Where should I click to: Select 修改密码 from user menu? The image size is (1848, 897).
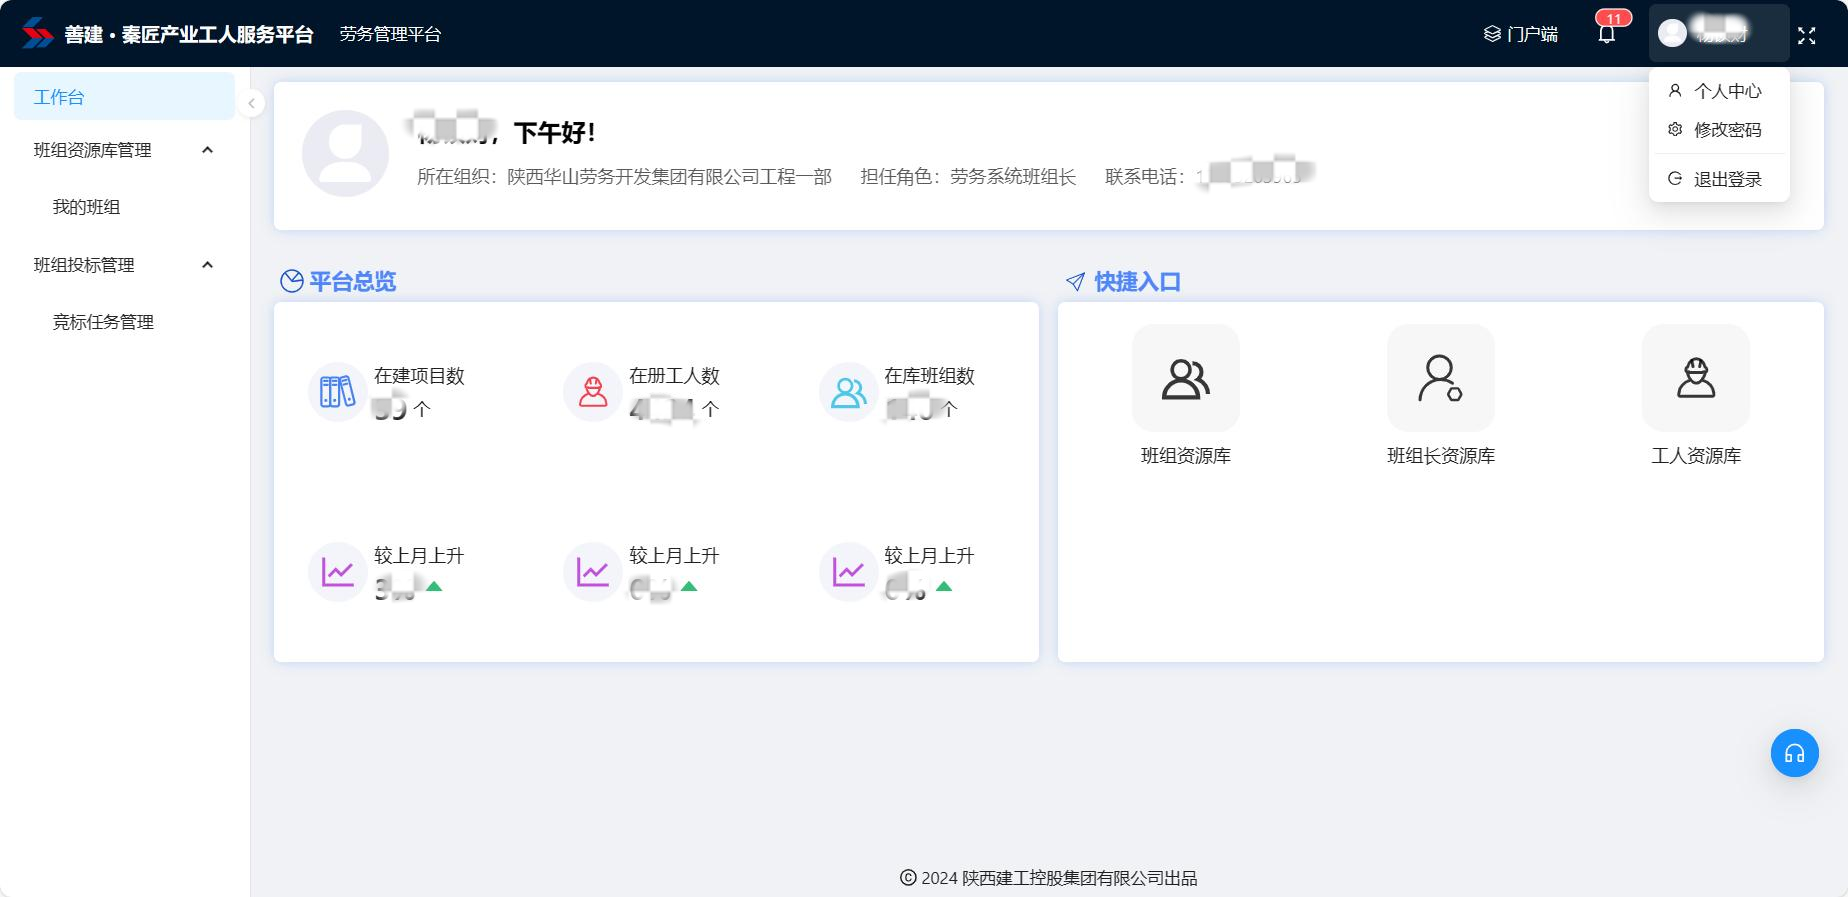pos(1727,130)
